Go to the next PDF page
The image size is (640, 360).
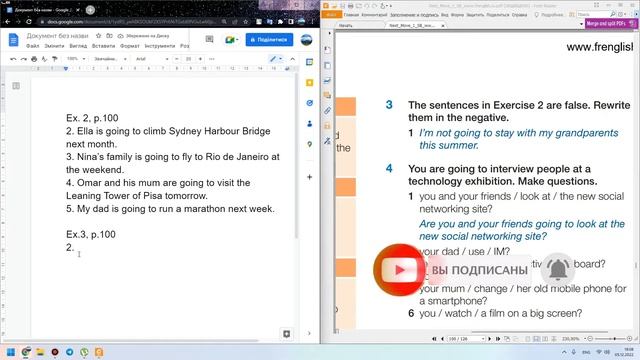[490, 339]
